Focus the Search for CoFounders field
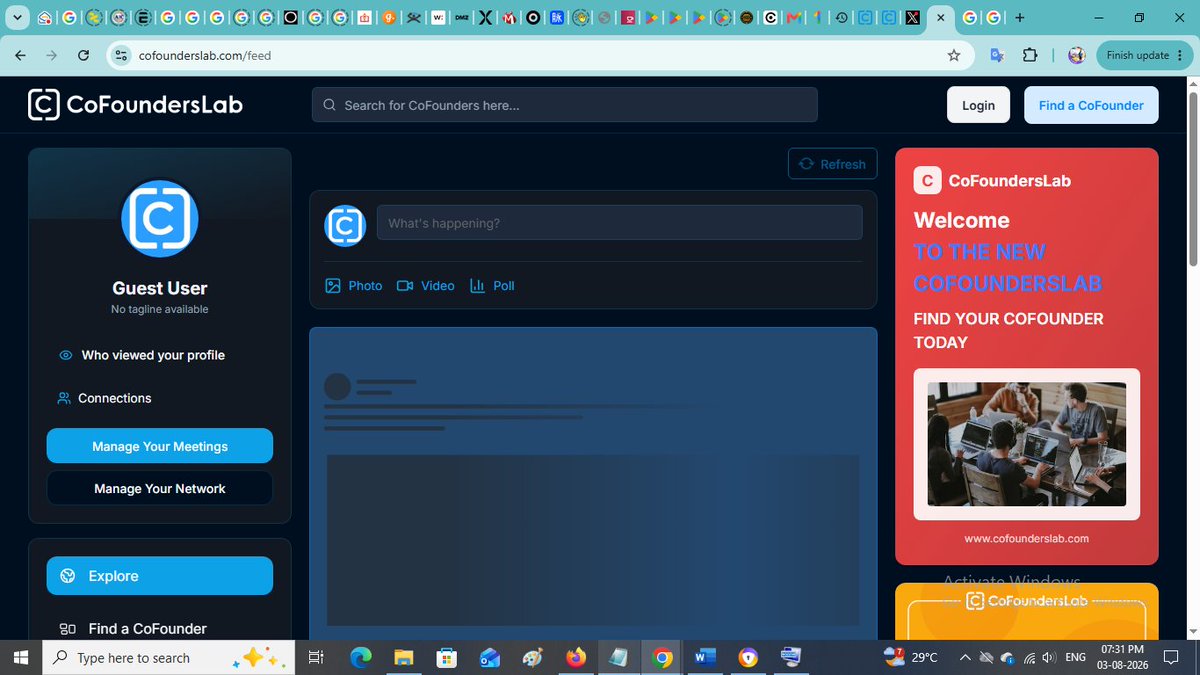The image size is (1200, 675). point(565,105)
